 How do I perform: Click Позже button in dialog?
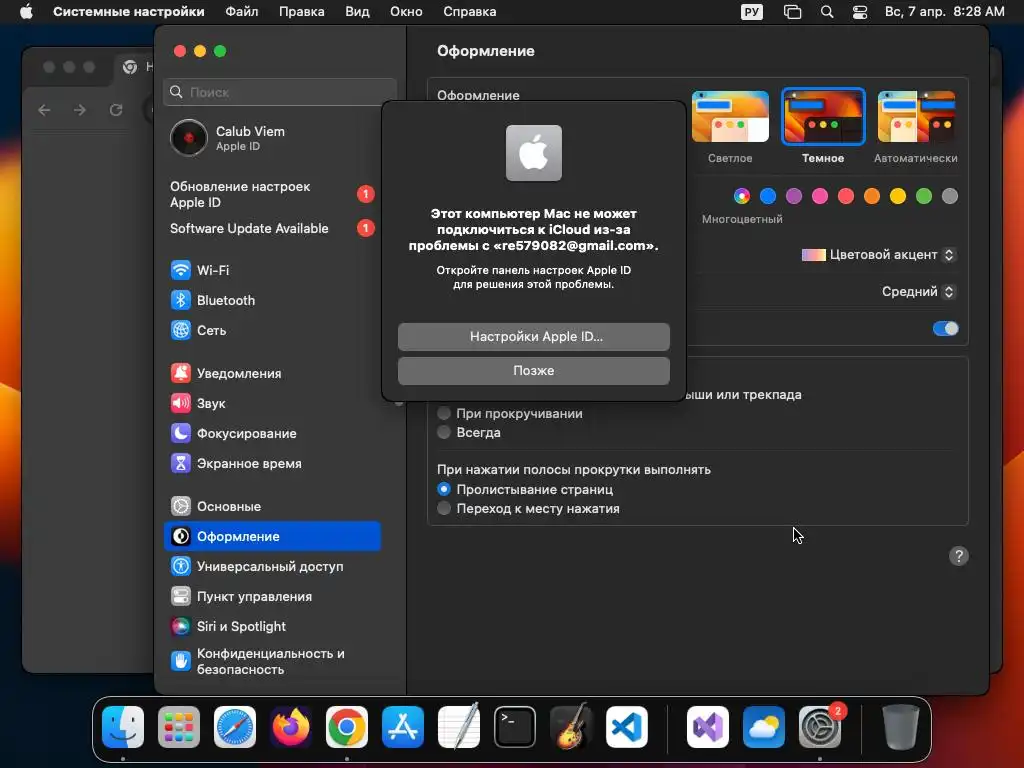coord(534,370)
